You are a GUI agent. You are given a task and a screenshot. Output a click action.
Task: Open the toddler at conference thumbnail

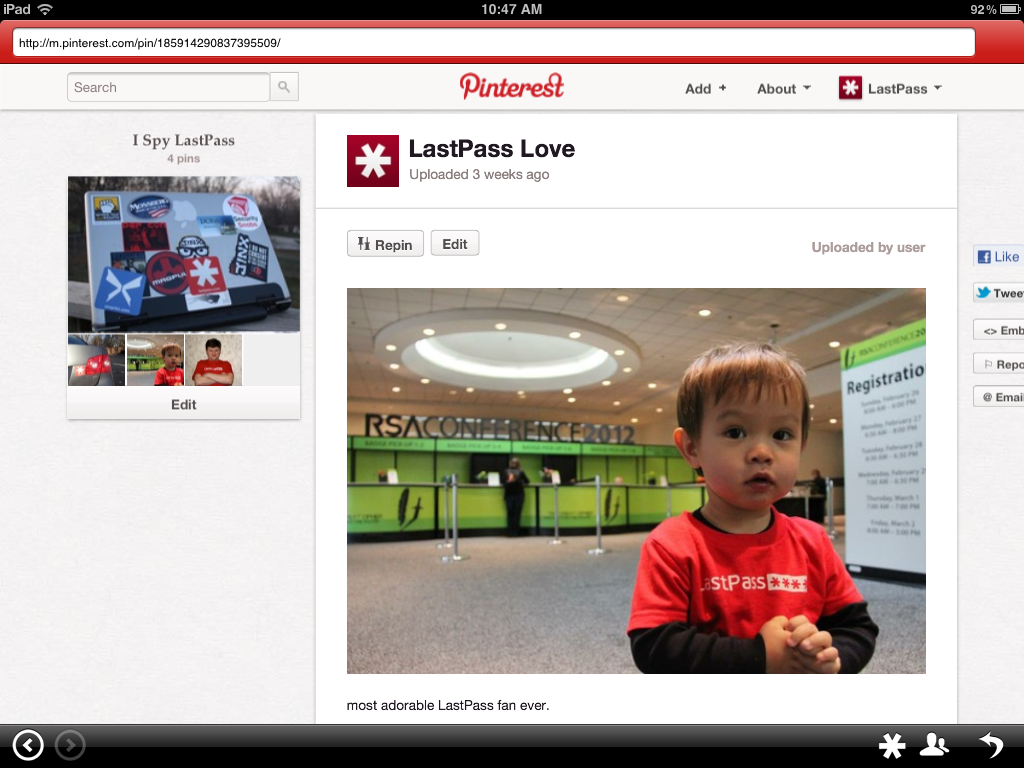click(x=155, y=360)
